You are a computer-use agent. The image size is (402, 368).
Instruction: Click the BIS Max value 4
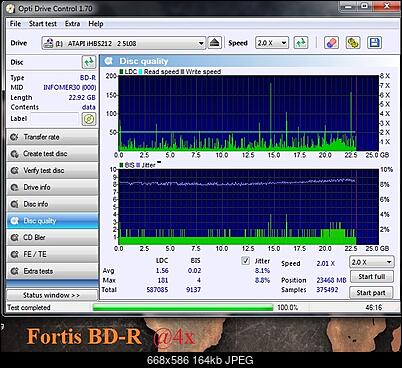tap(199, 280)
